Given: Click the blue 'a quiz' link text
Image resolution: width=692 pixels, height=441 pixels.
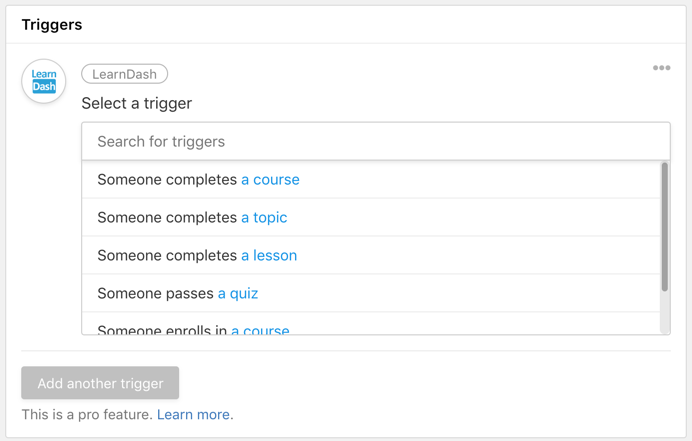Looking at the screenshot, I should coord(238,294).
